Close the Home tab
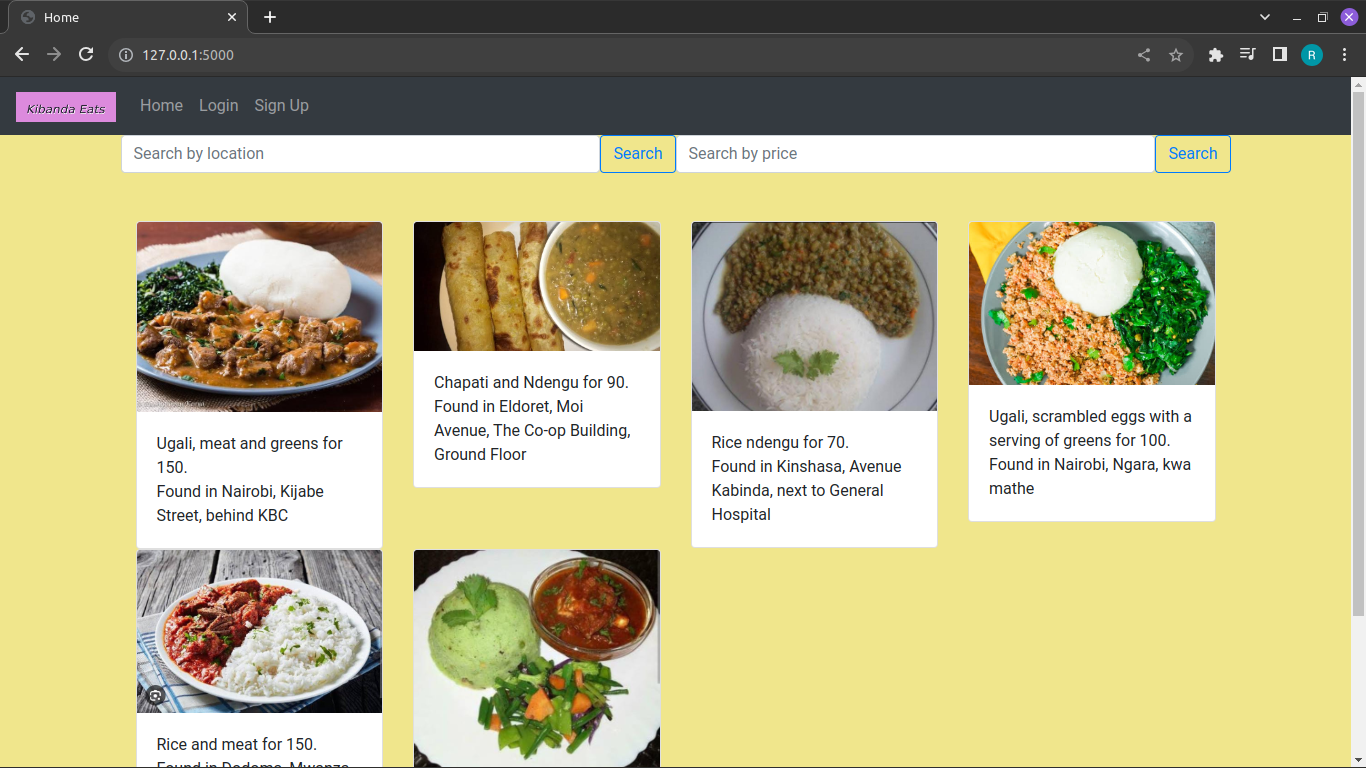The image size is (1366, 768). pyautogui.click(x=232, y=17)
